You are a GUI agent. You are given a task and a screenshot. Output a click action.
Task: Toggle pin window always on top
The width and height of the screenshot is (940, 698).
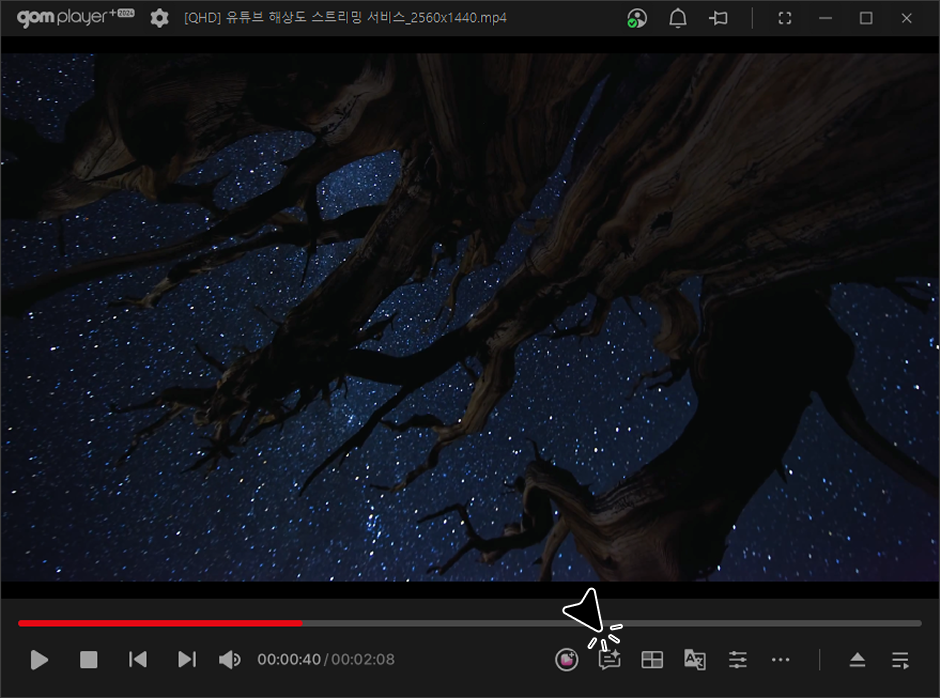[718, 18]
